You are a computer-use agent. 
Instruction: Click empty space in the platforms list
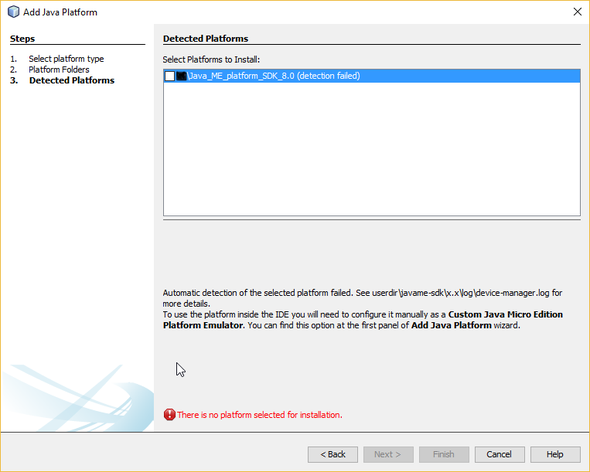372,149
